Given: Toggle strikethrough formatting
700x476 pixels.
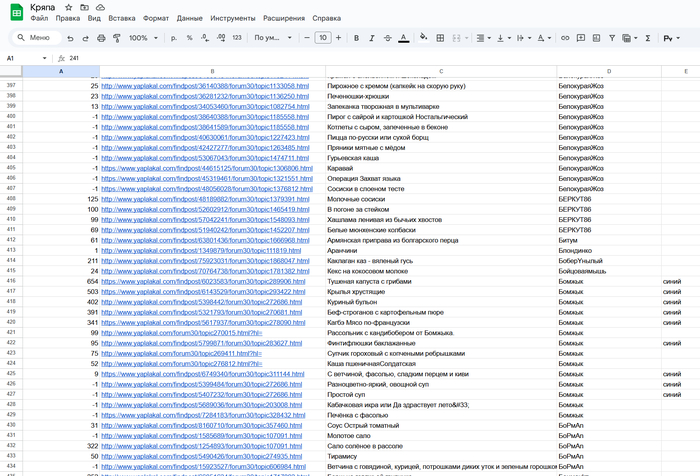Looking at the screenshot, I should click(x=386, y=38).
